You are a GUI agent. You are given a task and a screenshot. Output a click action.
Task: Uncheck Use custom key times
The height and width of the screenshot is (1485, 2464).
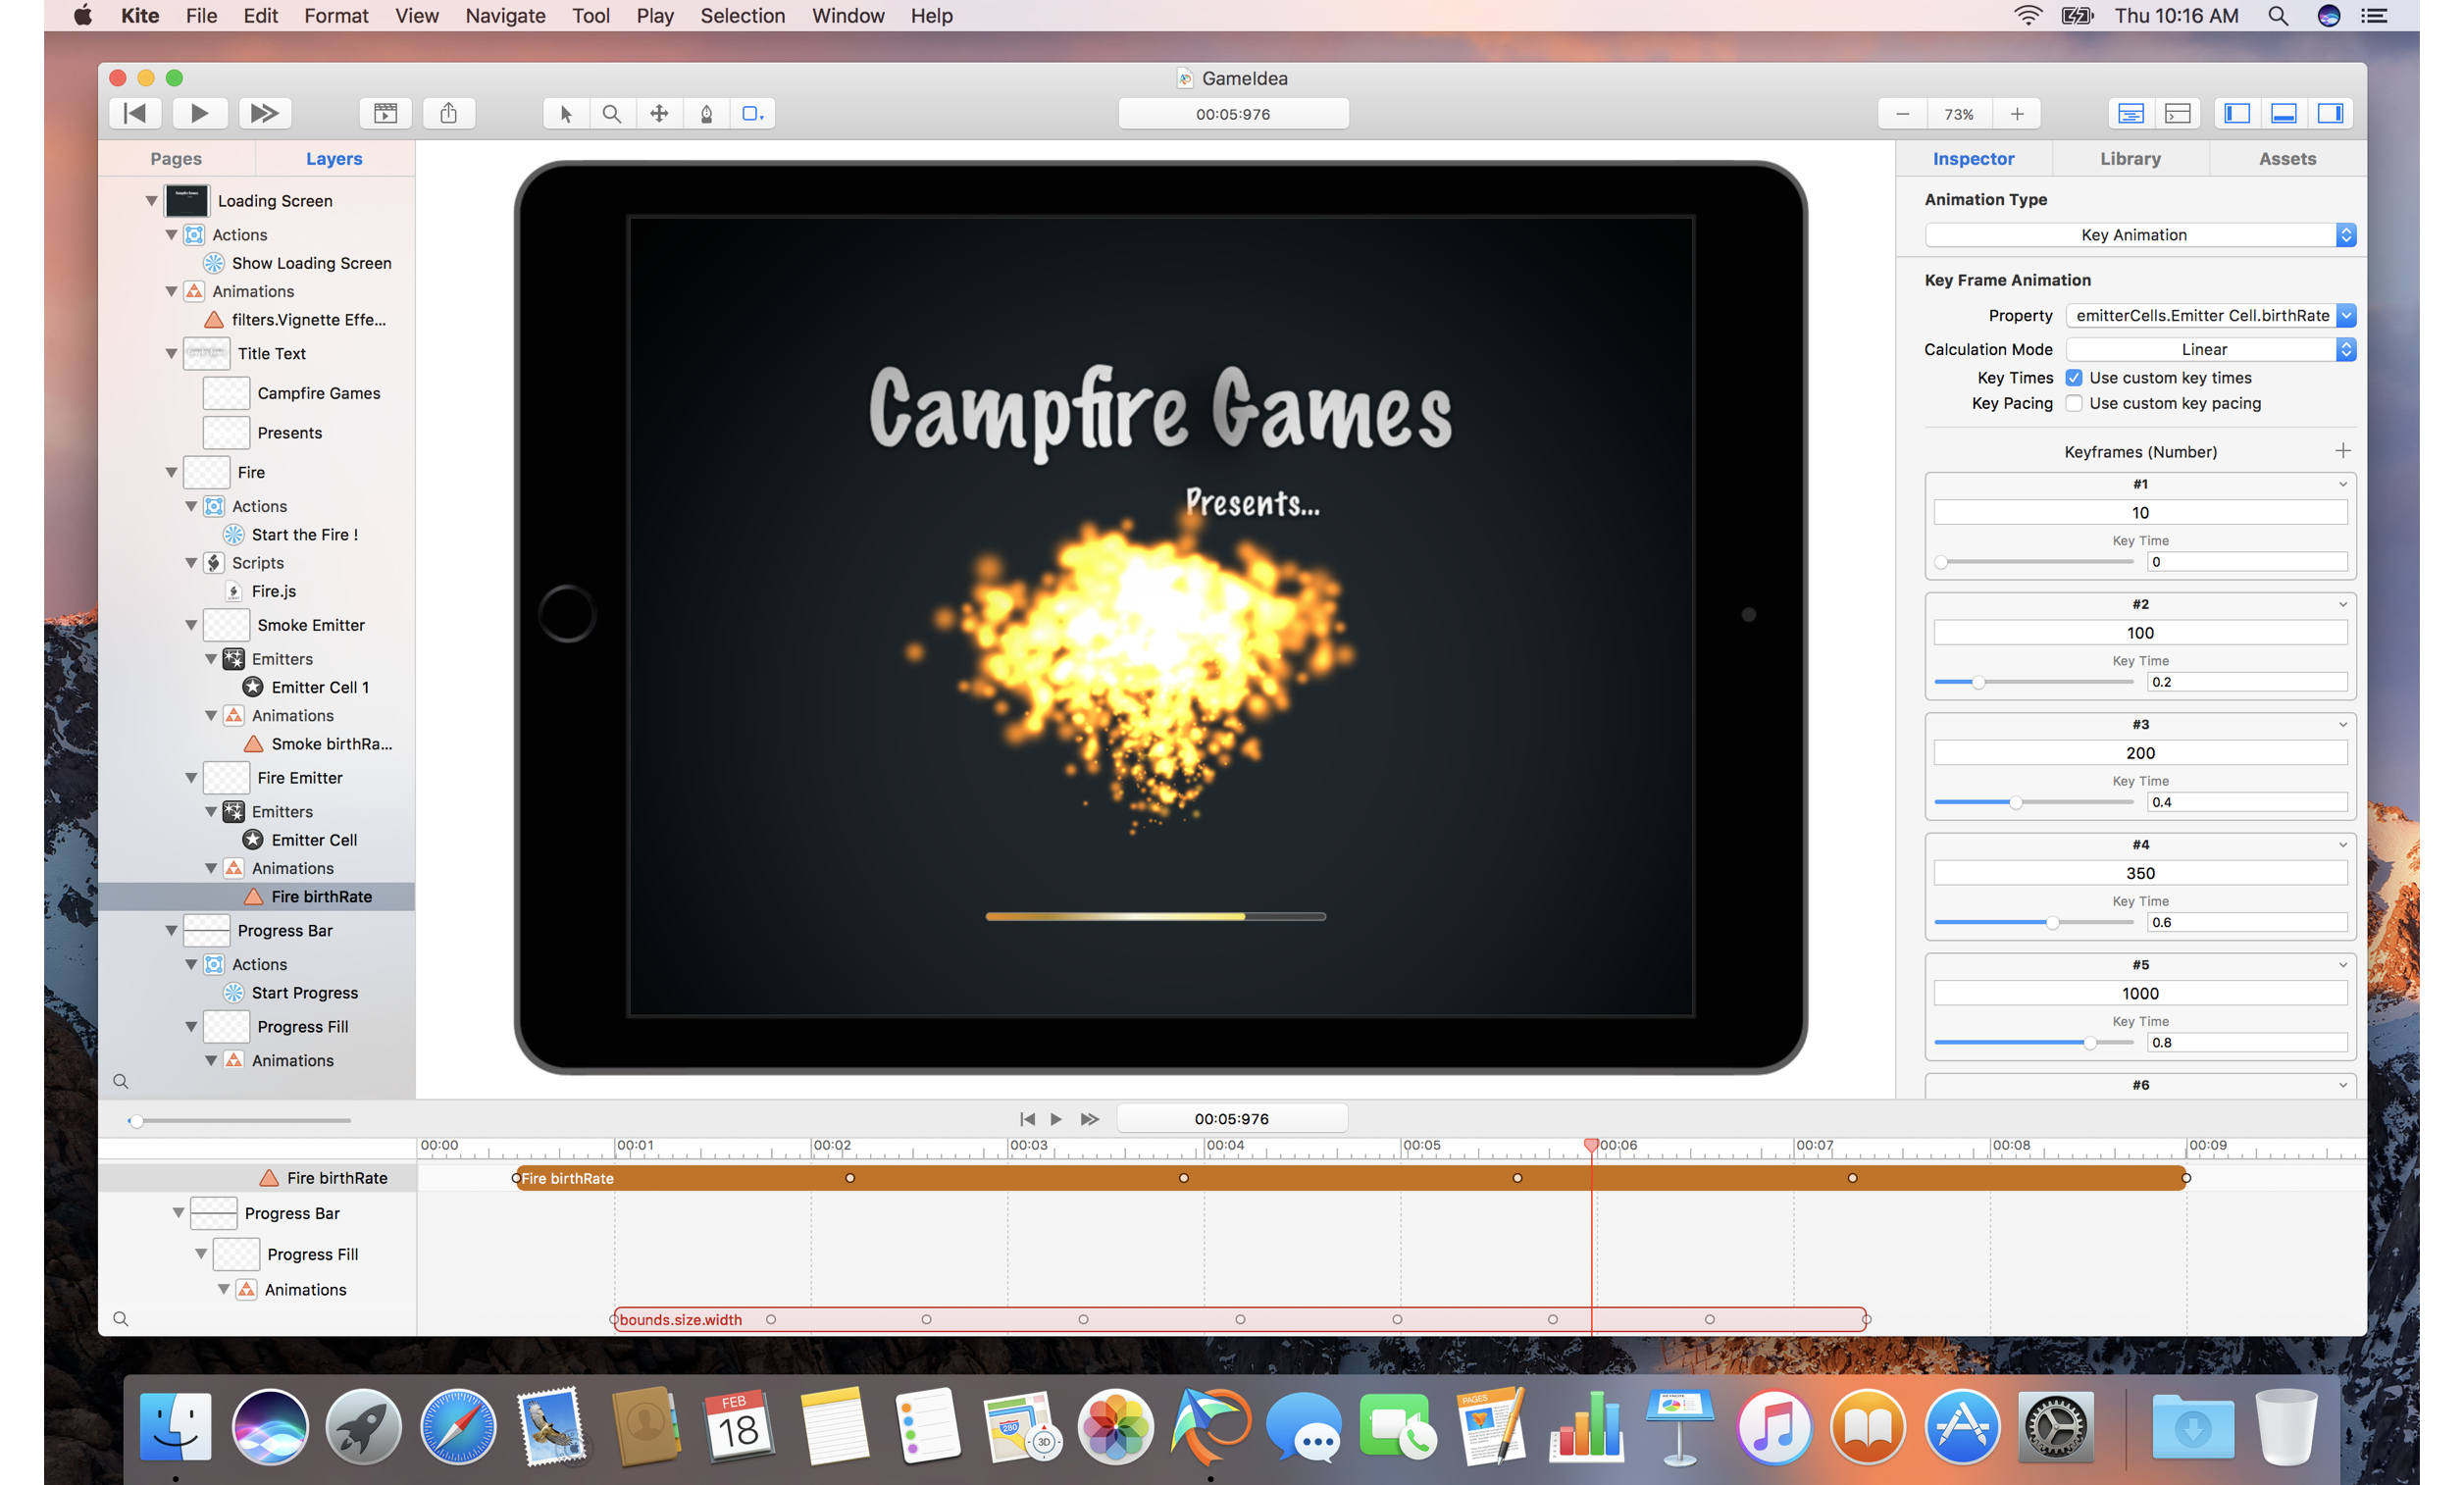click(2074, 378)
